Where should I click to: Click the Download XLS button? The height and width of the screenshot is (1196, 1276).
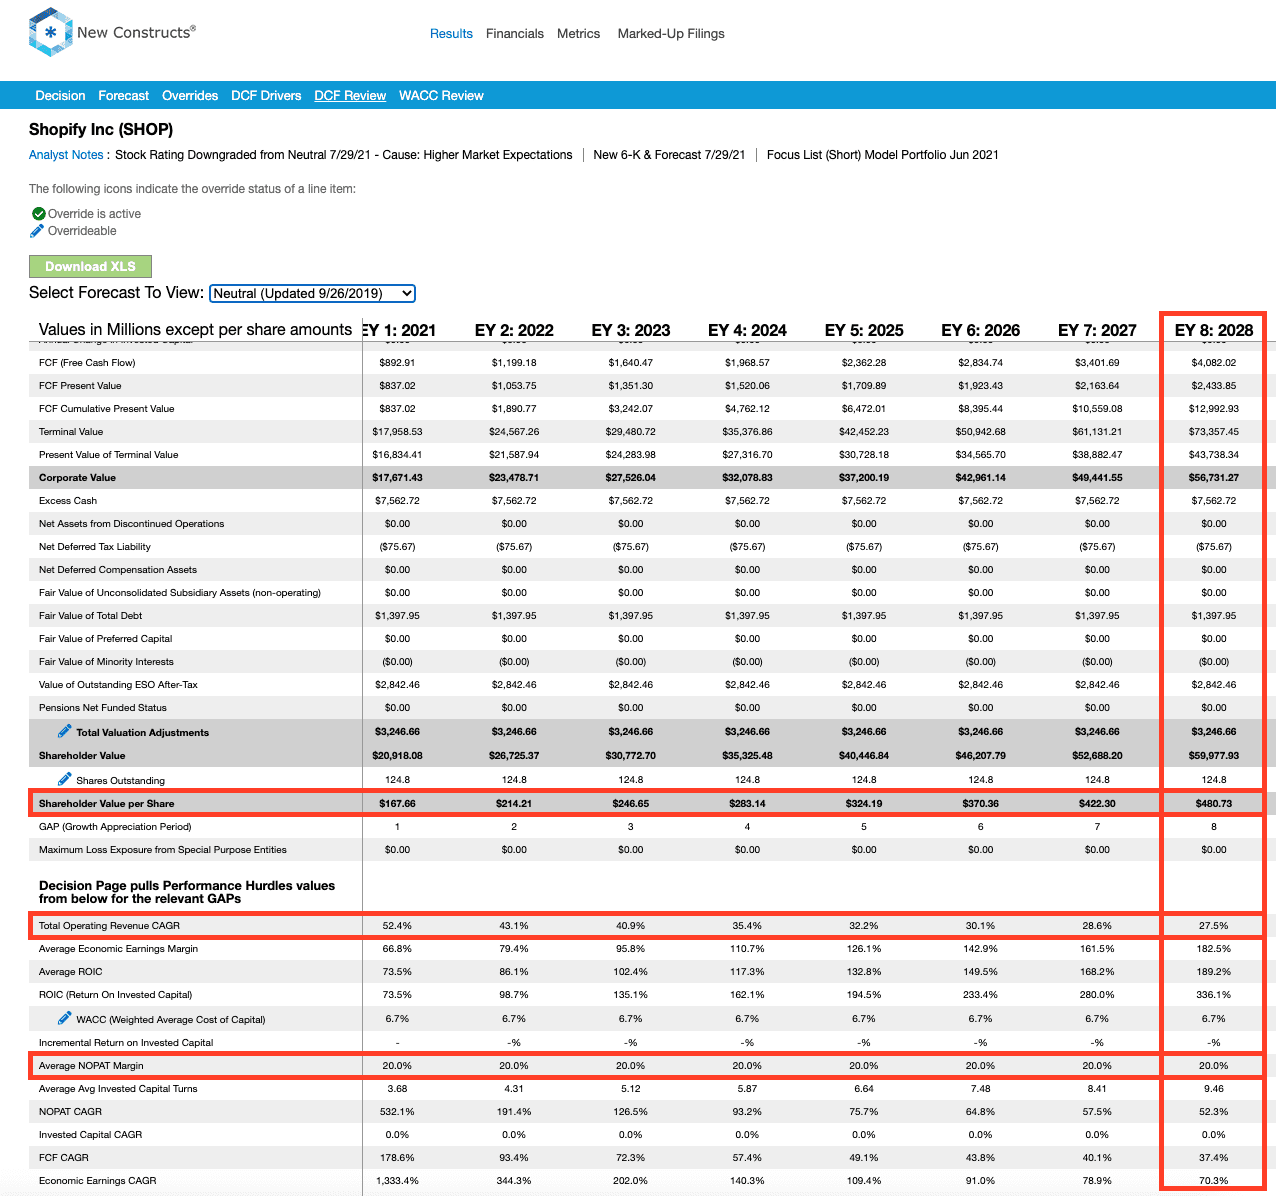click(90, 266)
